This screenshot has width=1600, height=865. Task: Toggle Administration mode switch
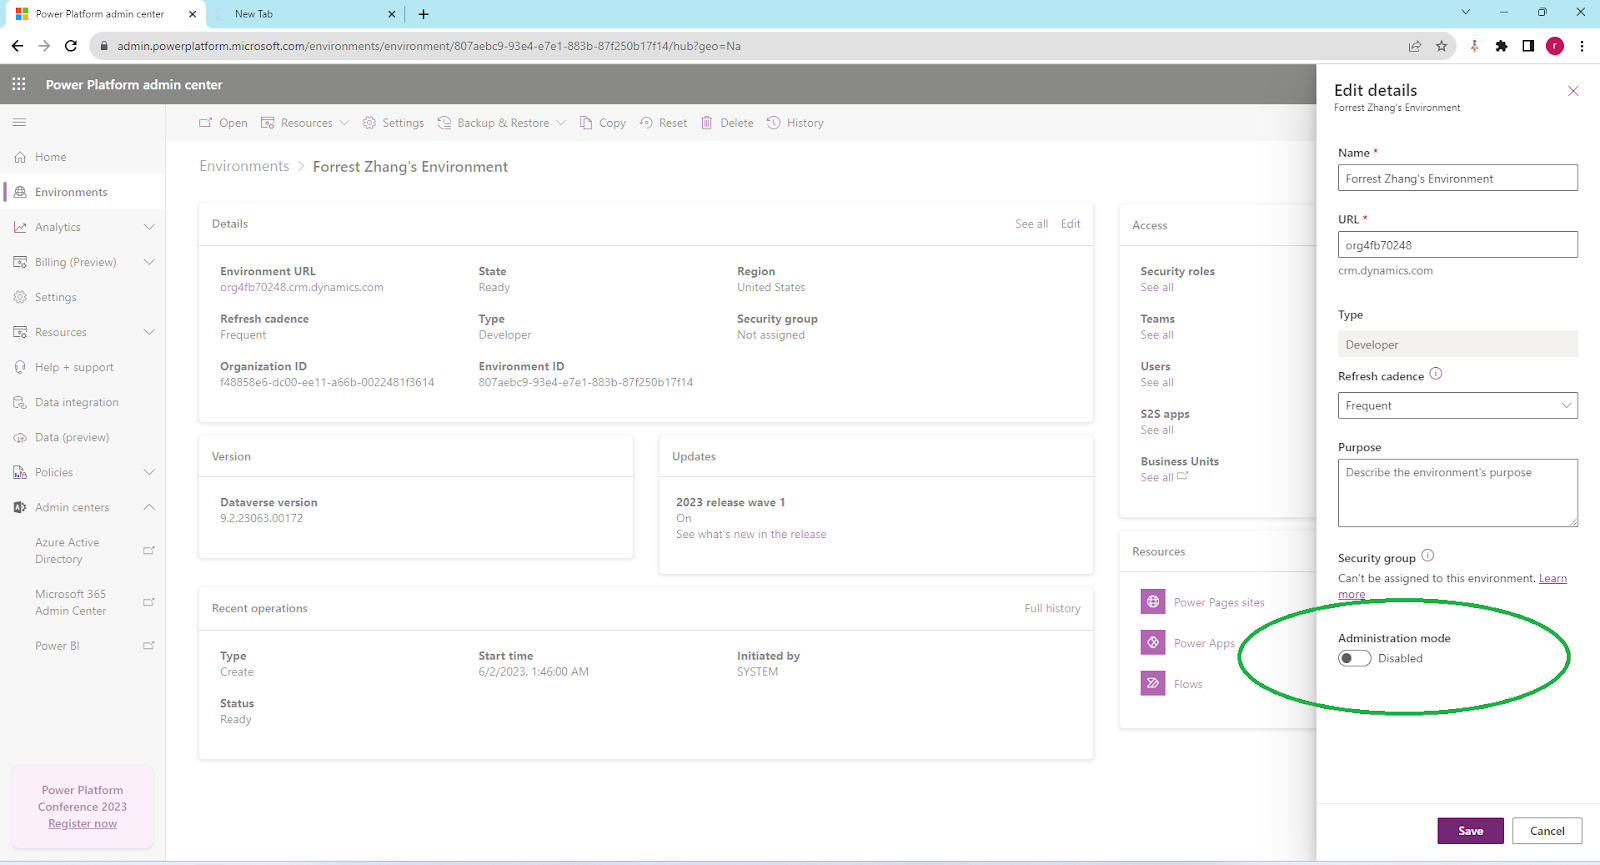click(x=1355, y=658)
